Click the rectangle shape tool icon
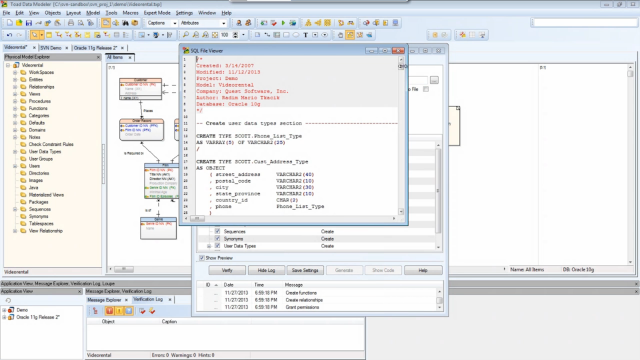This screenshot has width=640, height=360. pyautogui.click(x=286, y=35)
